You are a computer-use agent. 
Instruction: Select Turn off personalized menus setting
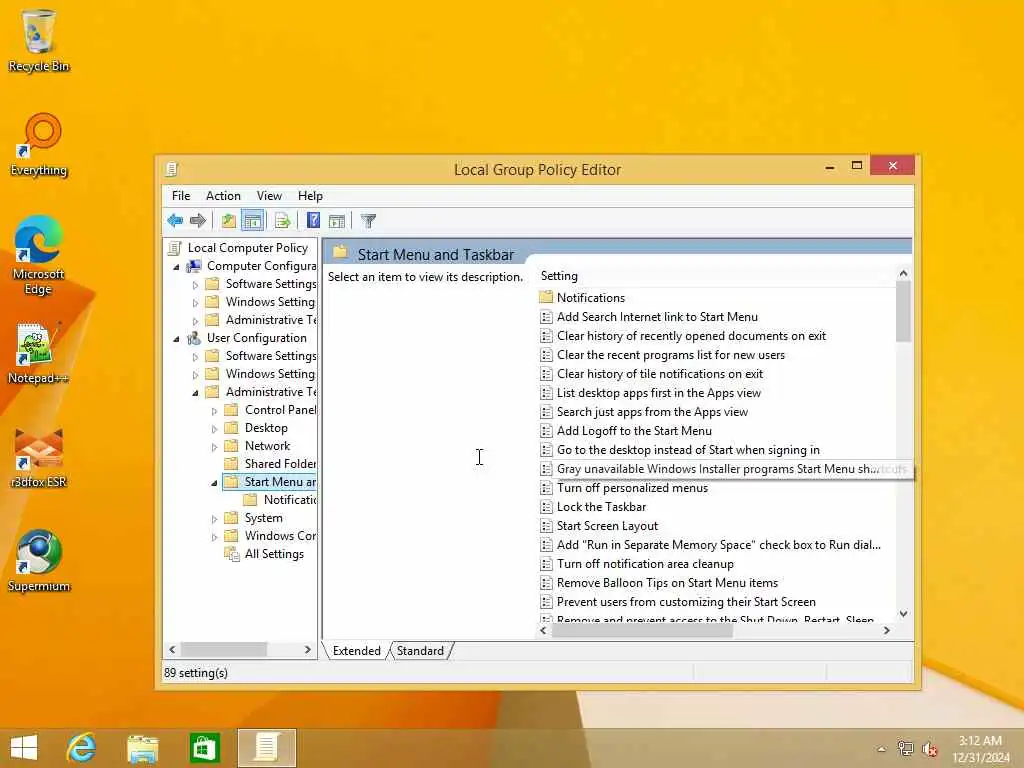pos(632,488)
